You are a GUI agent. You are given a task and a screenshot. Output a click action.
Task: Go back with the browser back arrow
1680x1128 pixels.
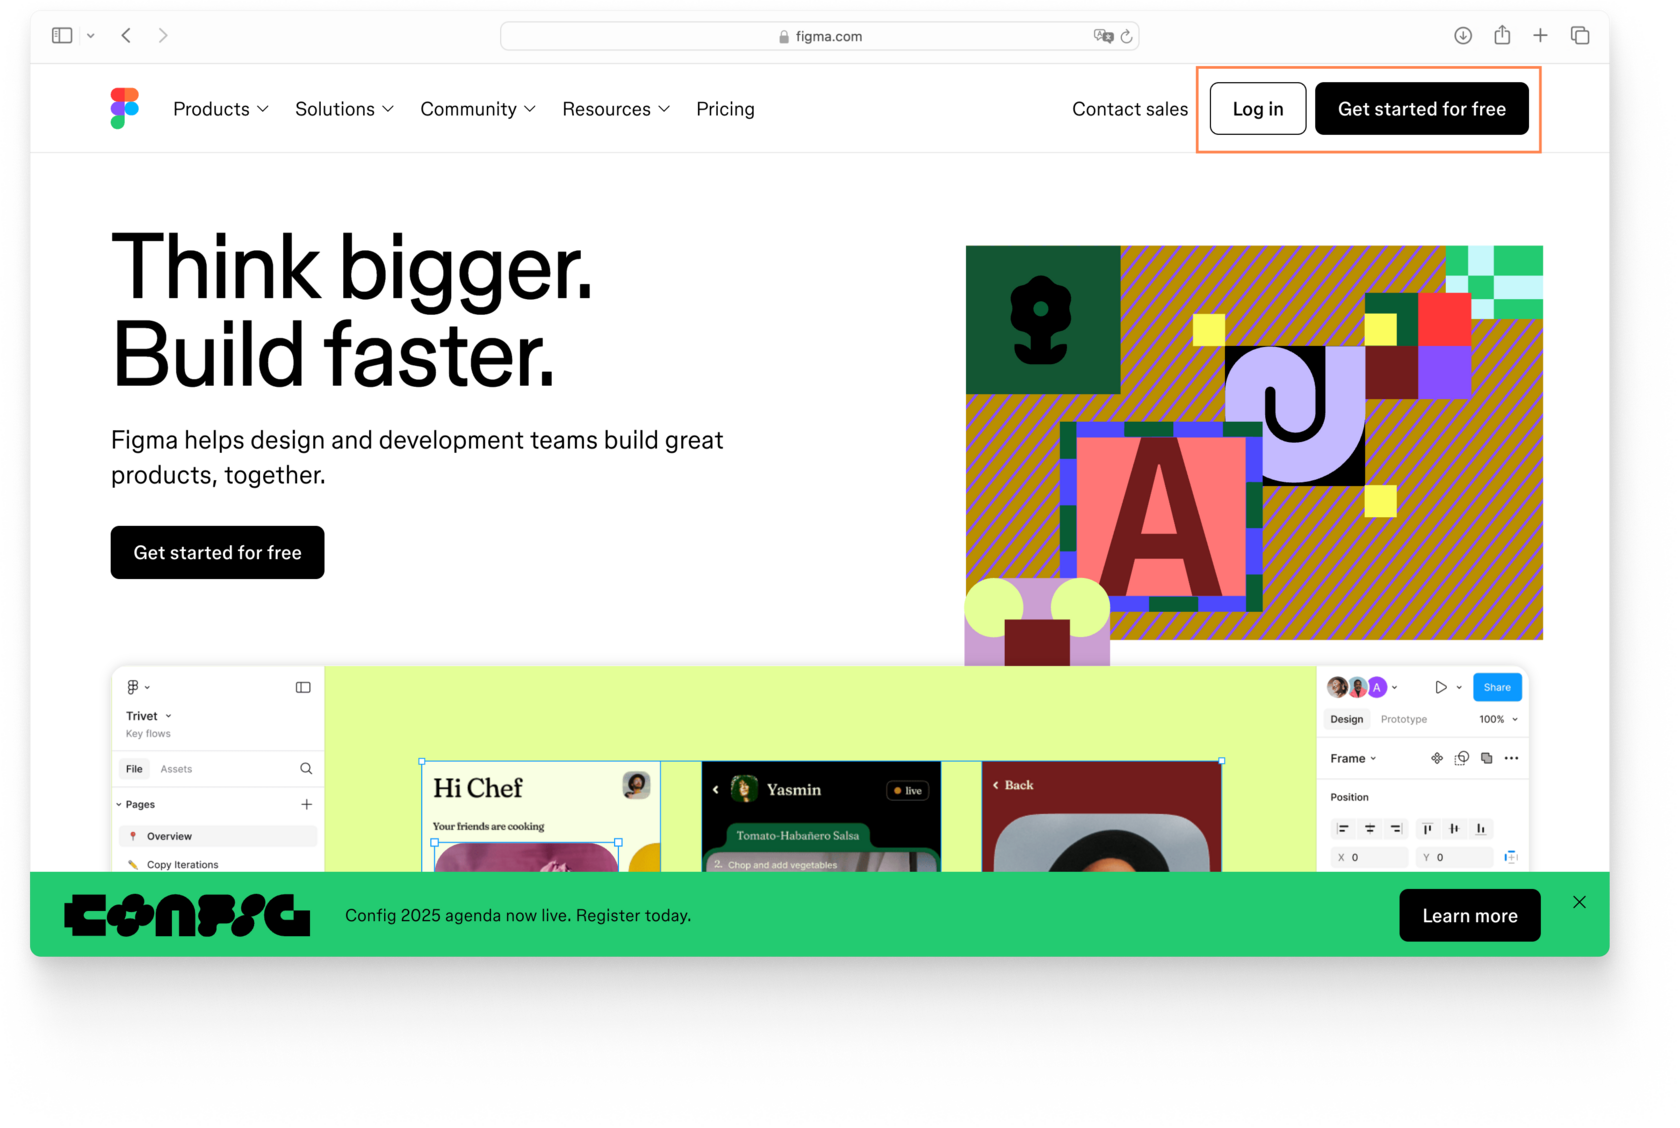(126, 35)
